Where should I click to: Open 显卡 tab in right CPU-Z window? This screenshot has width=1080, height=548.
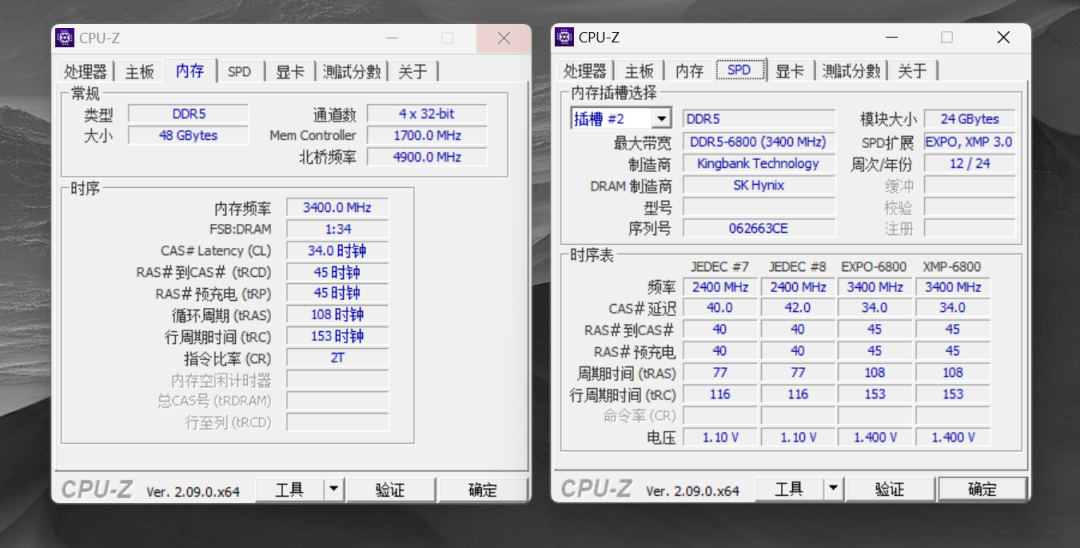[790, 71]
